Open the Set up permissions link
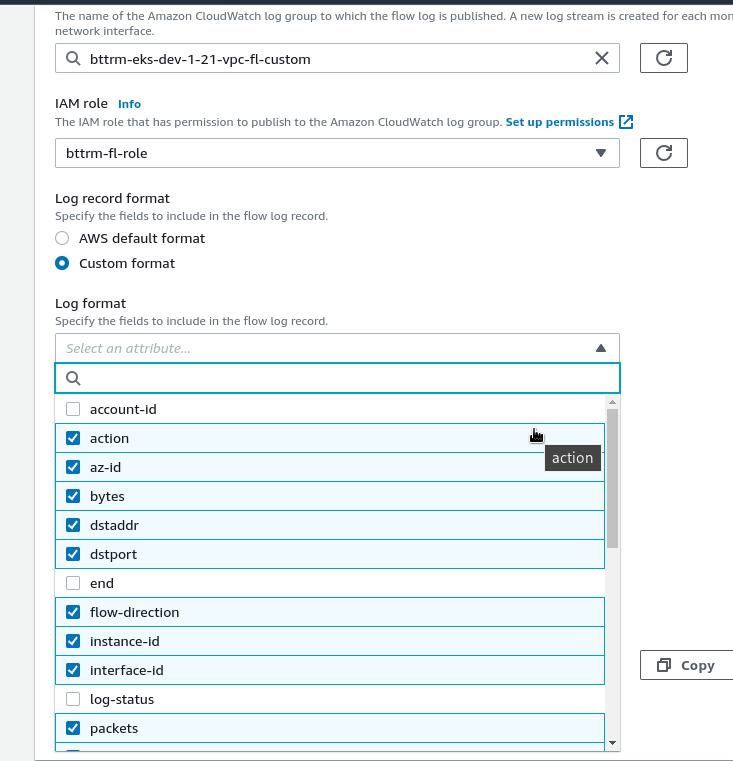Viewport: 733px width, 761px height. pyautogui.click(x=560, y=122)
